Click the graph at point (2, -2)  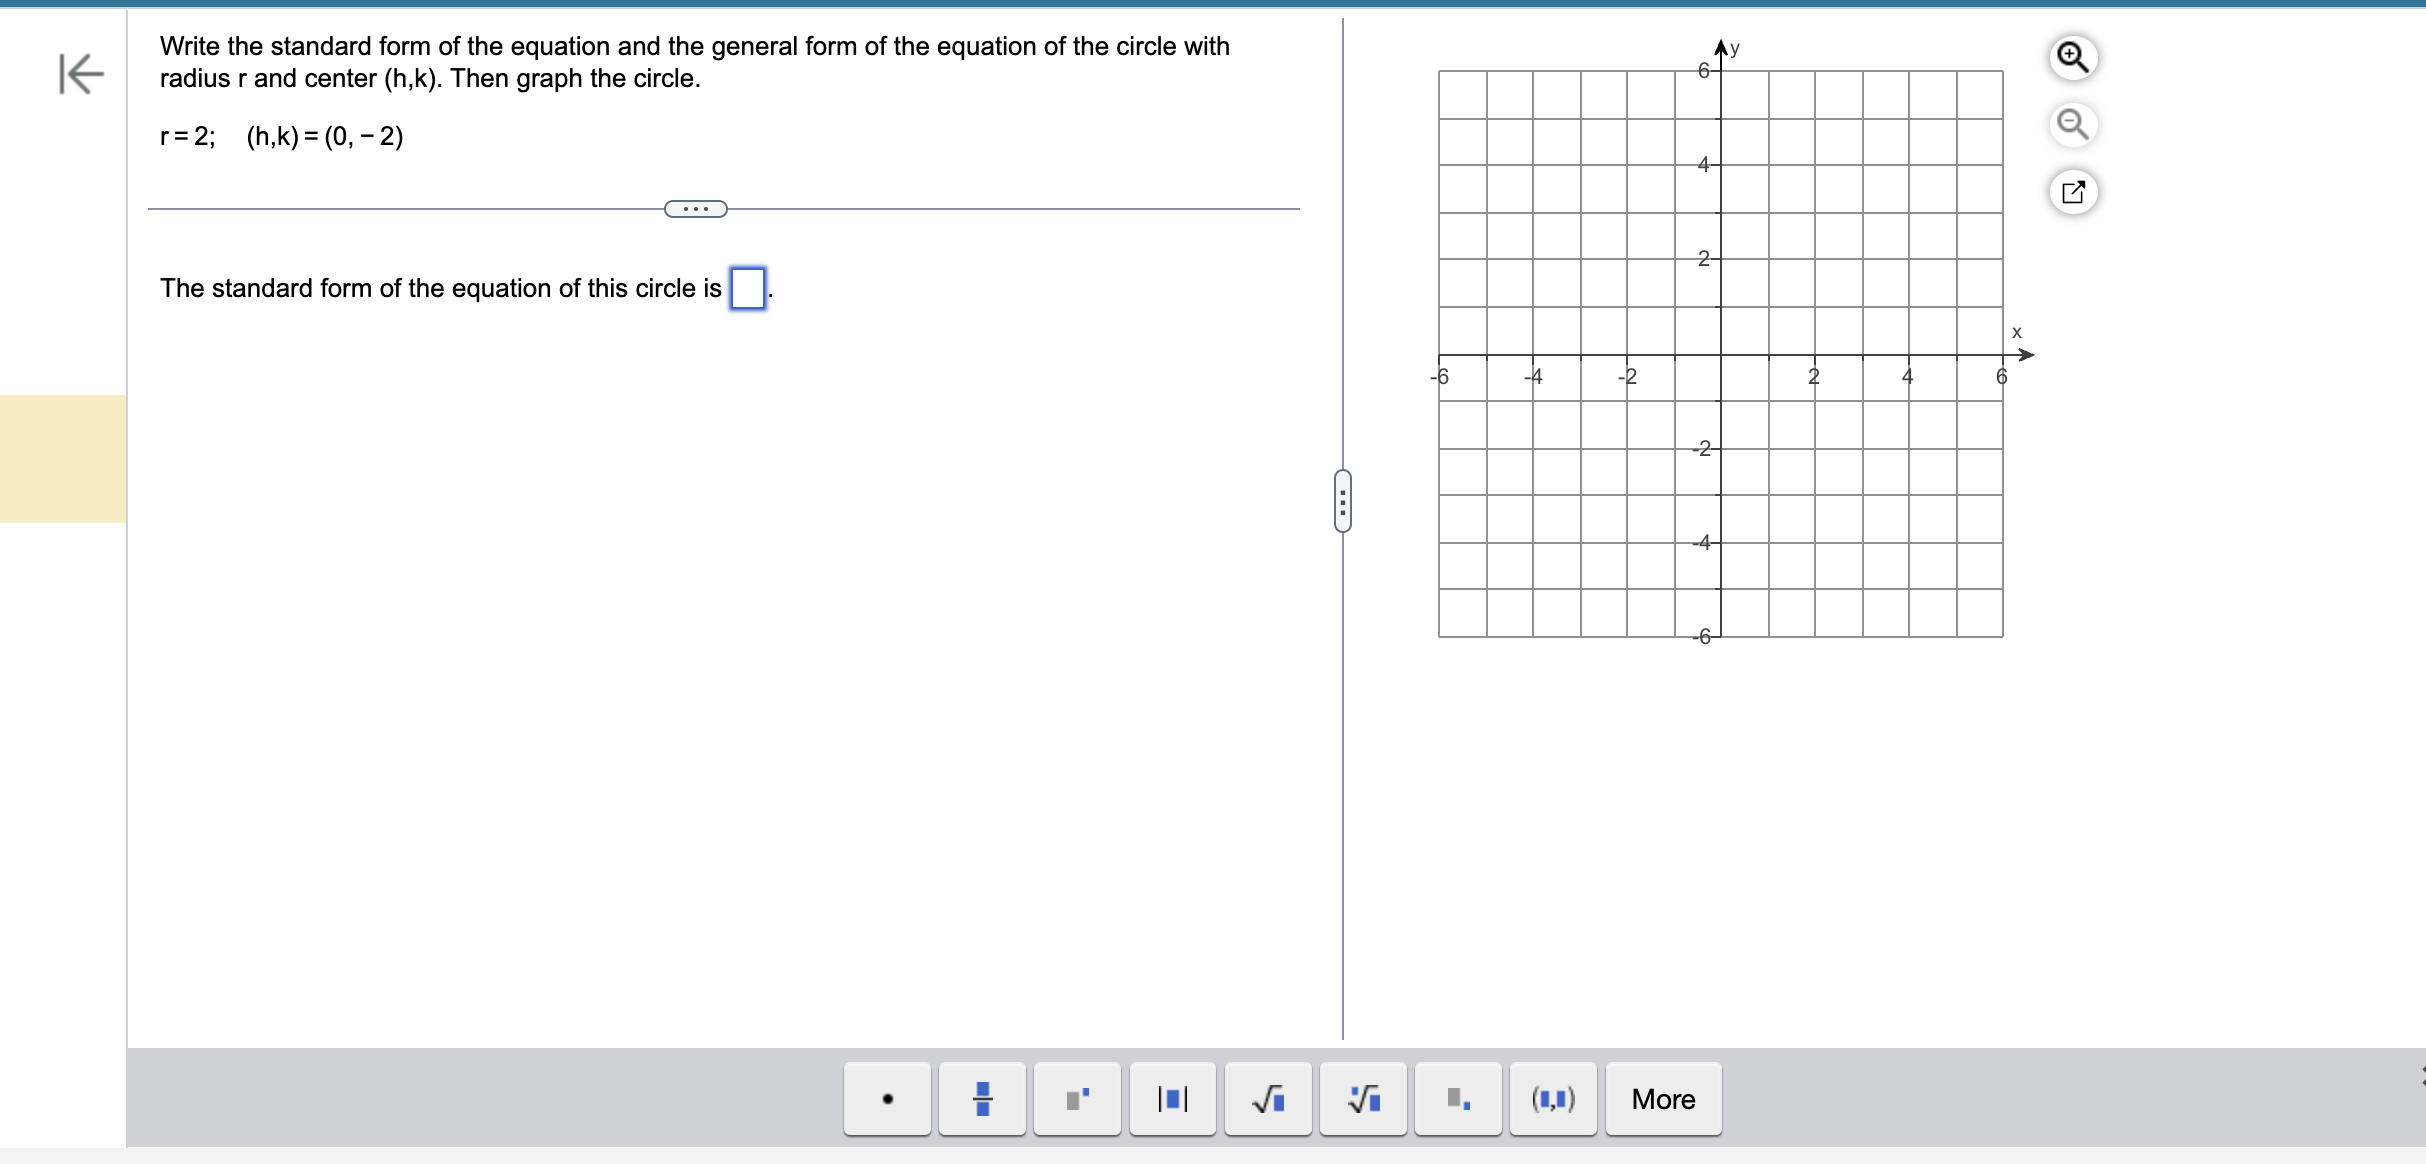(1815, 449)
